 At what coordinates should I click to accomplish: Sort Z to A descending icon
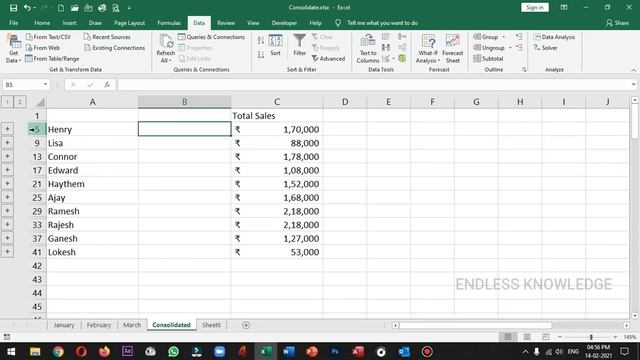tap(261, 54)
